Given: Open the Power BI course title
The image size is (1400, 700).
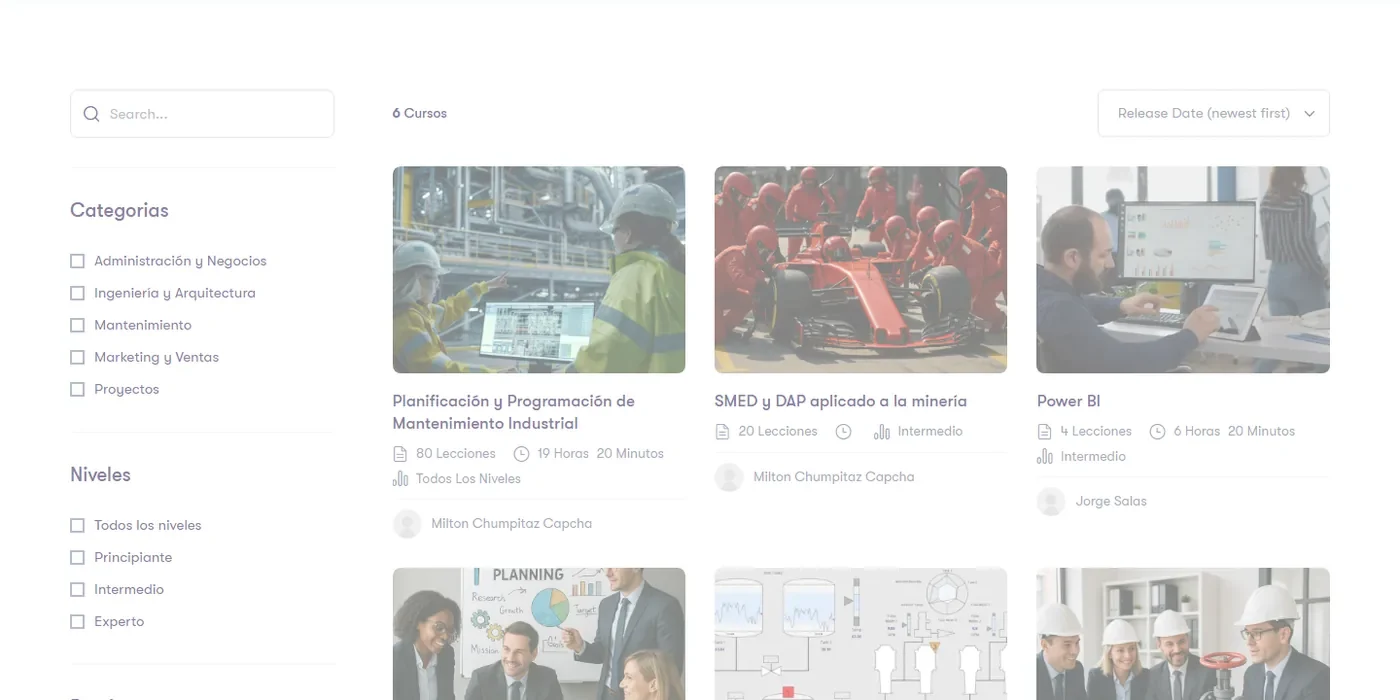Looking at the screenshot, I should click(1069, 401).
